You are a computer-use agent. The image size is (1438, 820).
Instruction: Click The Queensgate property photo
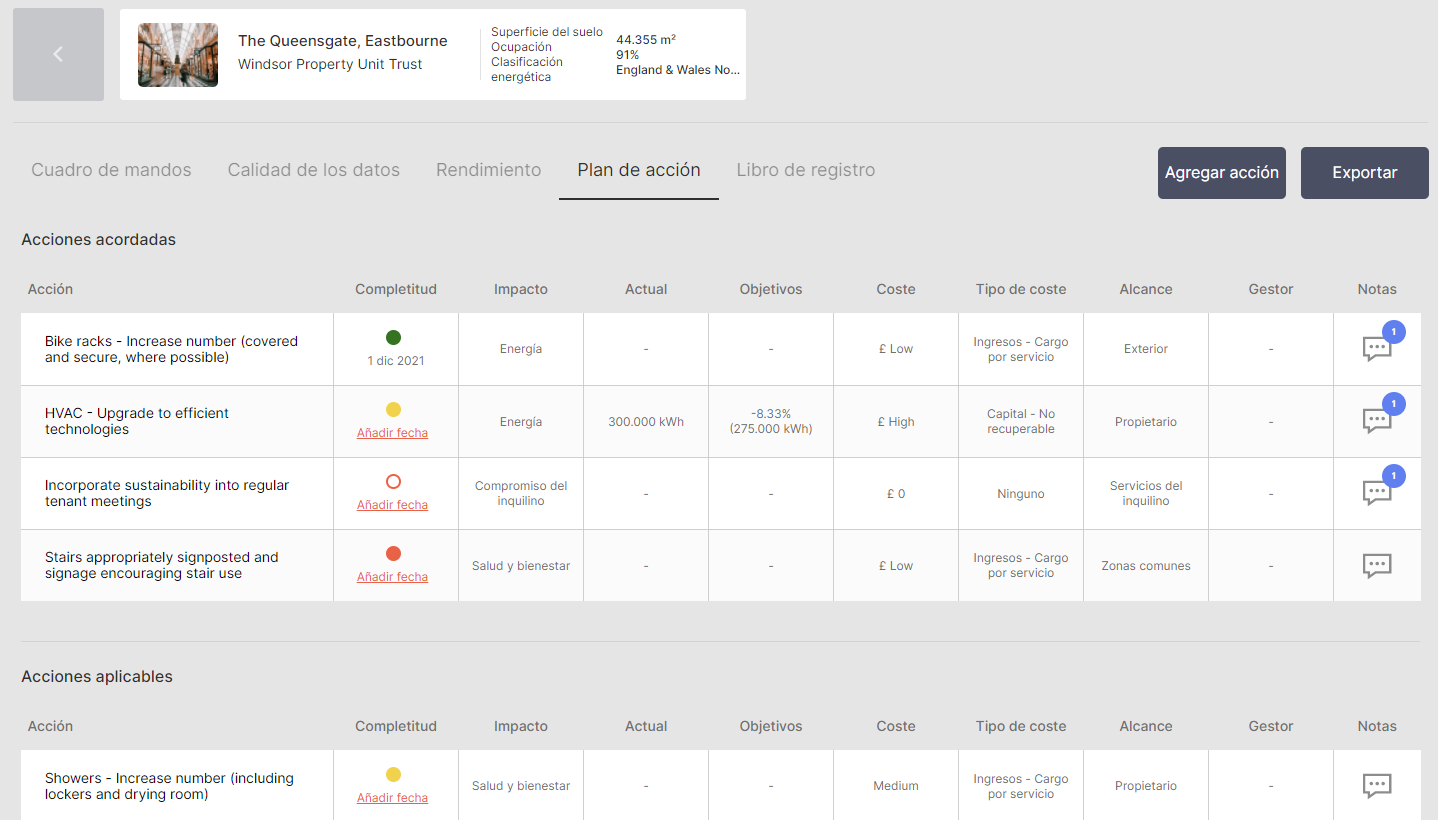click(178, 54)
